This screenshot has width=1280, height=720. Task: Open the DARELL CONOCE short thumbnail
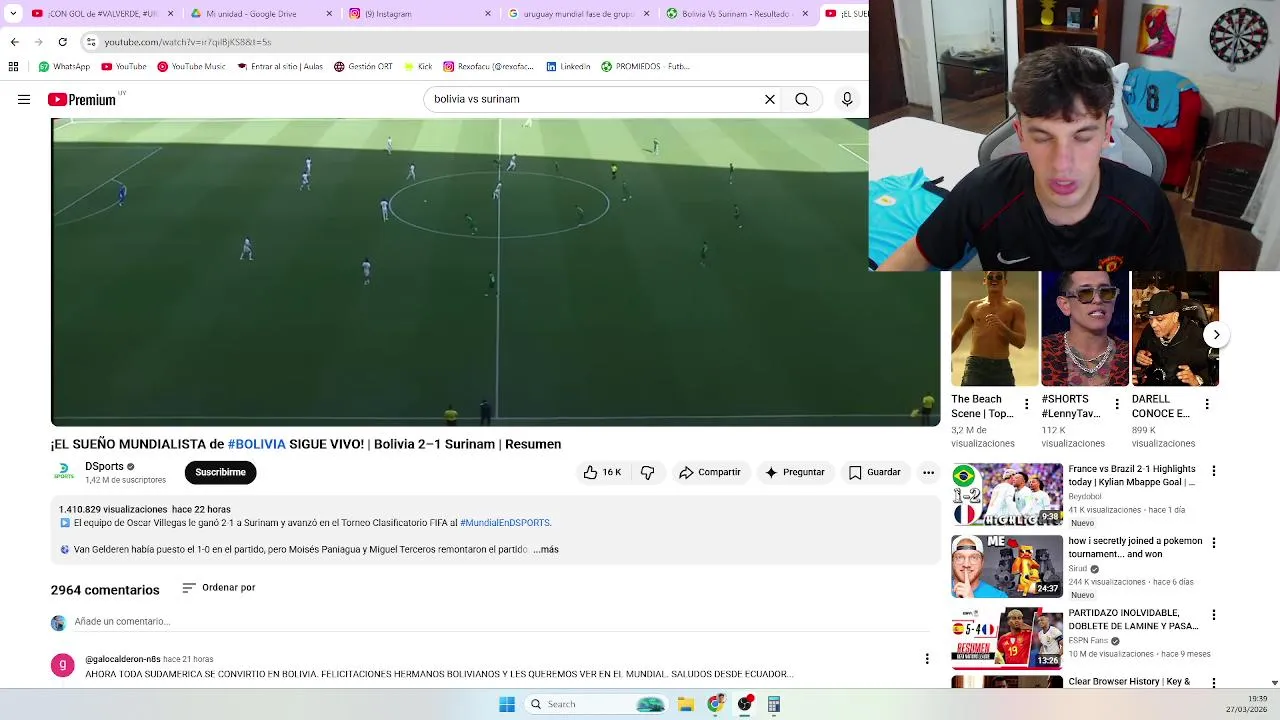(x=1175, y=329)
